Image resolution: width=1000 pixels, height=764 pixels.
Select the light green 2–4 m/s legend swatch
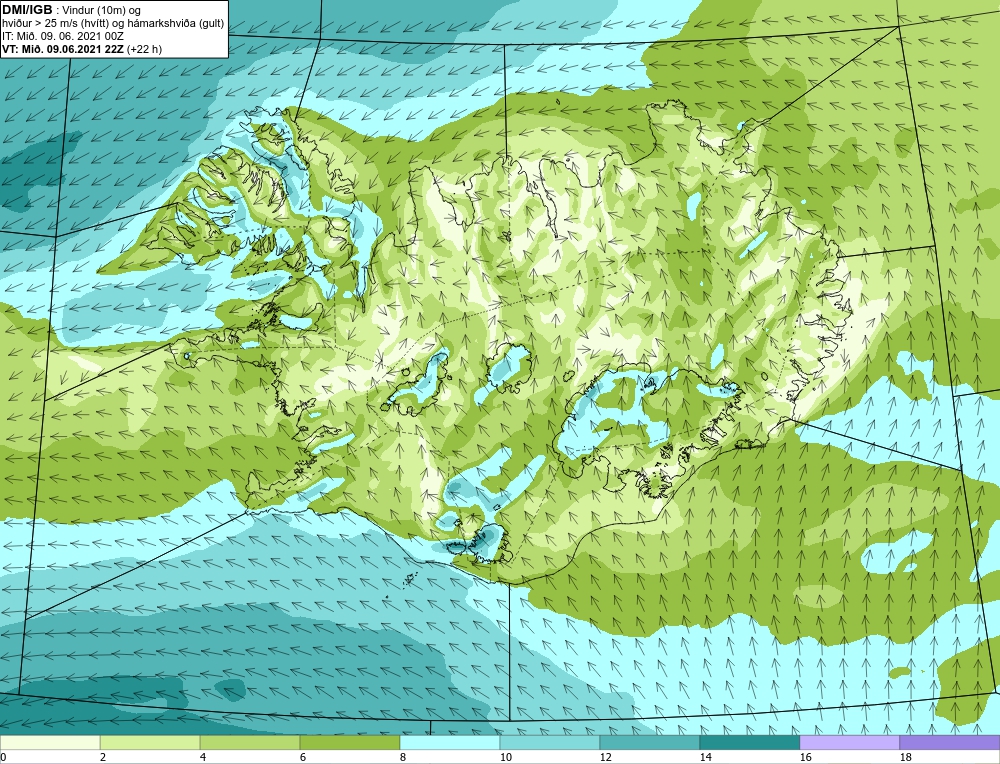coord(150,742)
